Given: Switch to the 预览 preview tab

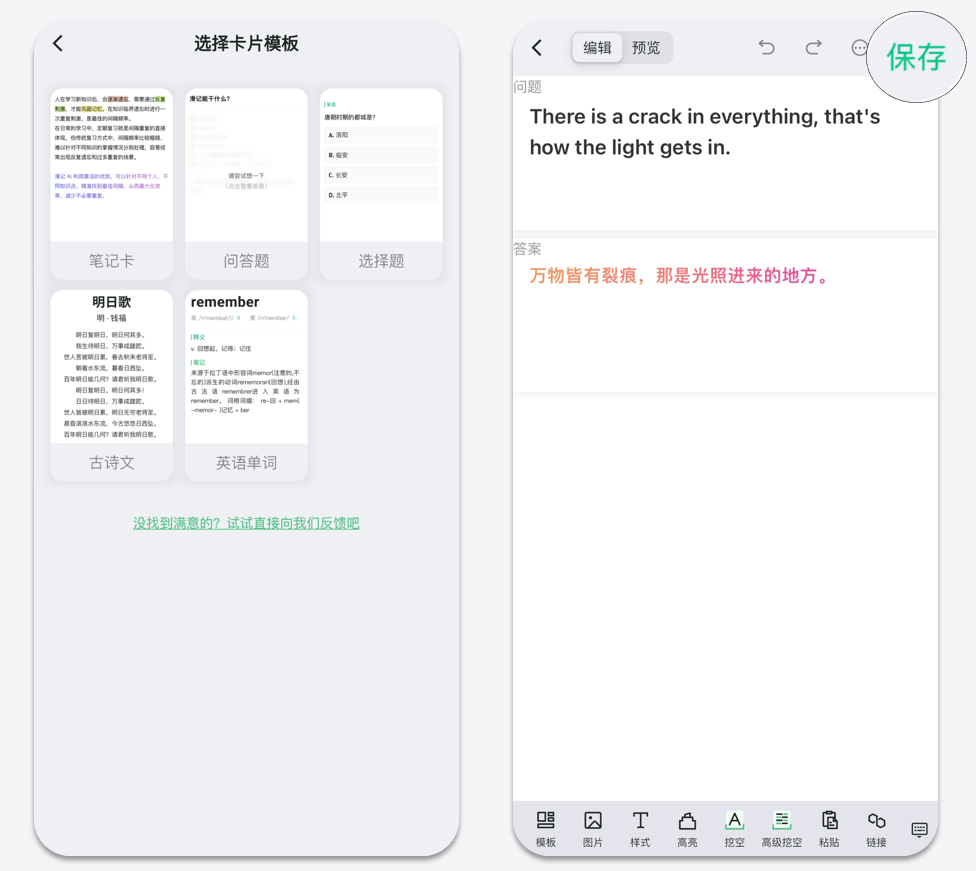Looking at the screenshot, I should click(646, 47).
